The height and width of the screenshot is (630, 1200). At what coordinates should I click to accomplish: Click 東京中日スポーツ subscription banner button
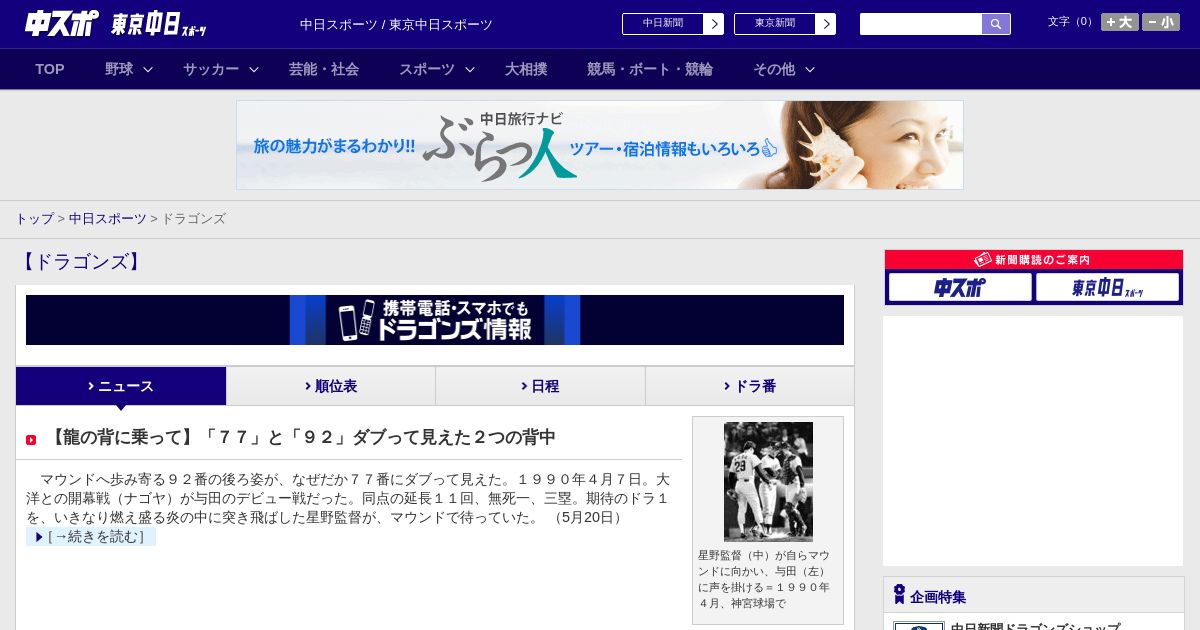pos(1108,288)
